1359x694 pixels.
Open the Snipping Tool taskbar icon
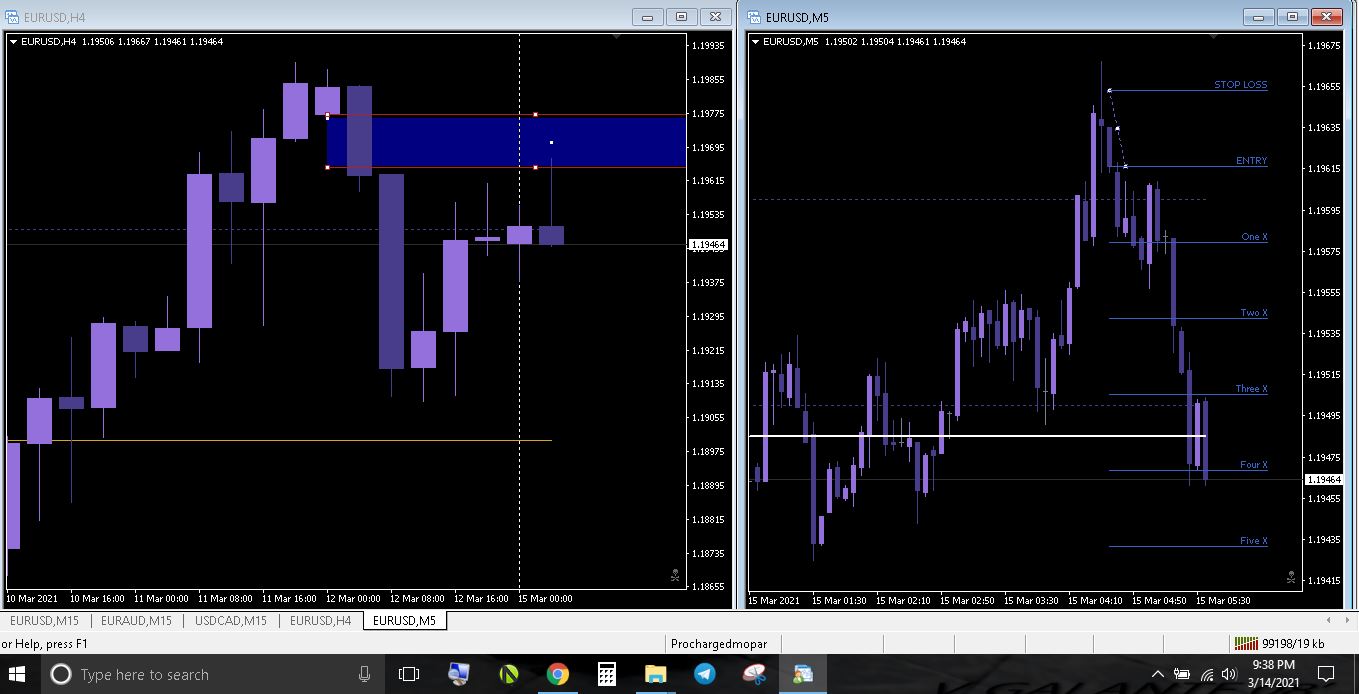pos(754,675)
